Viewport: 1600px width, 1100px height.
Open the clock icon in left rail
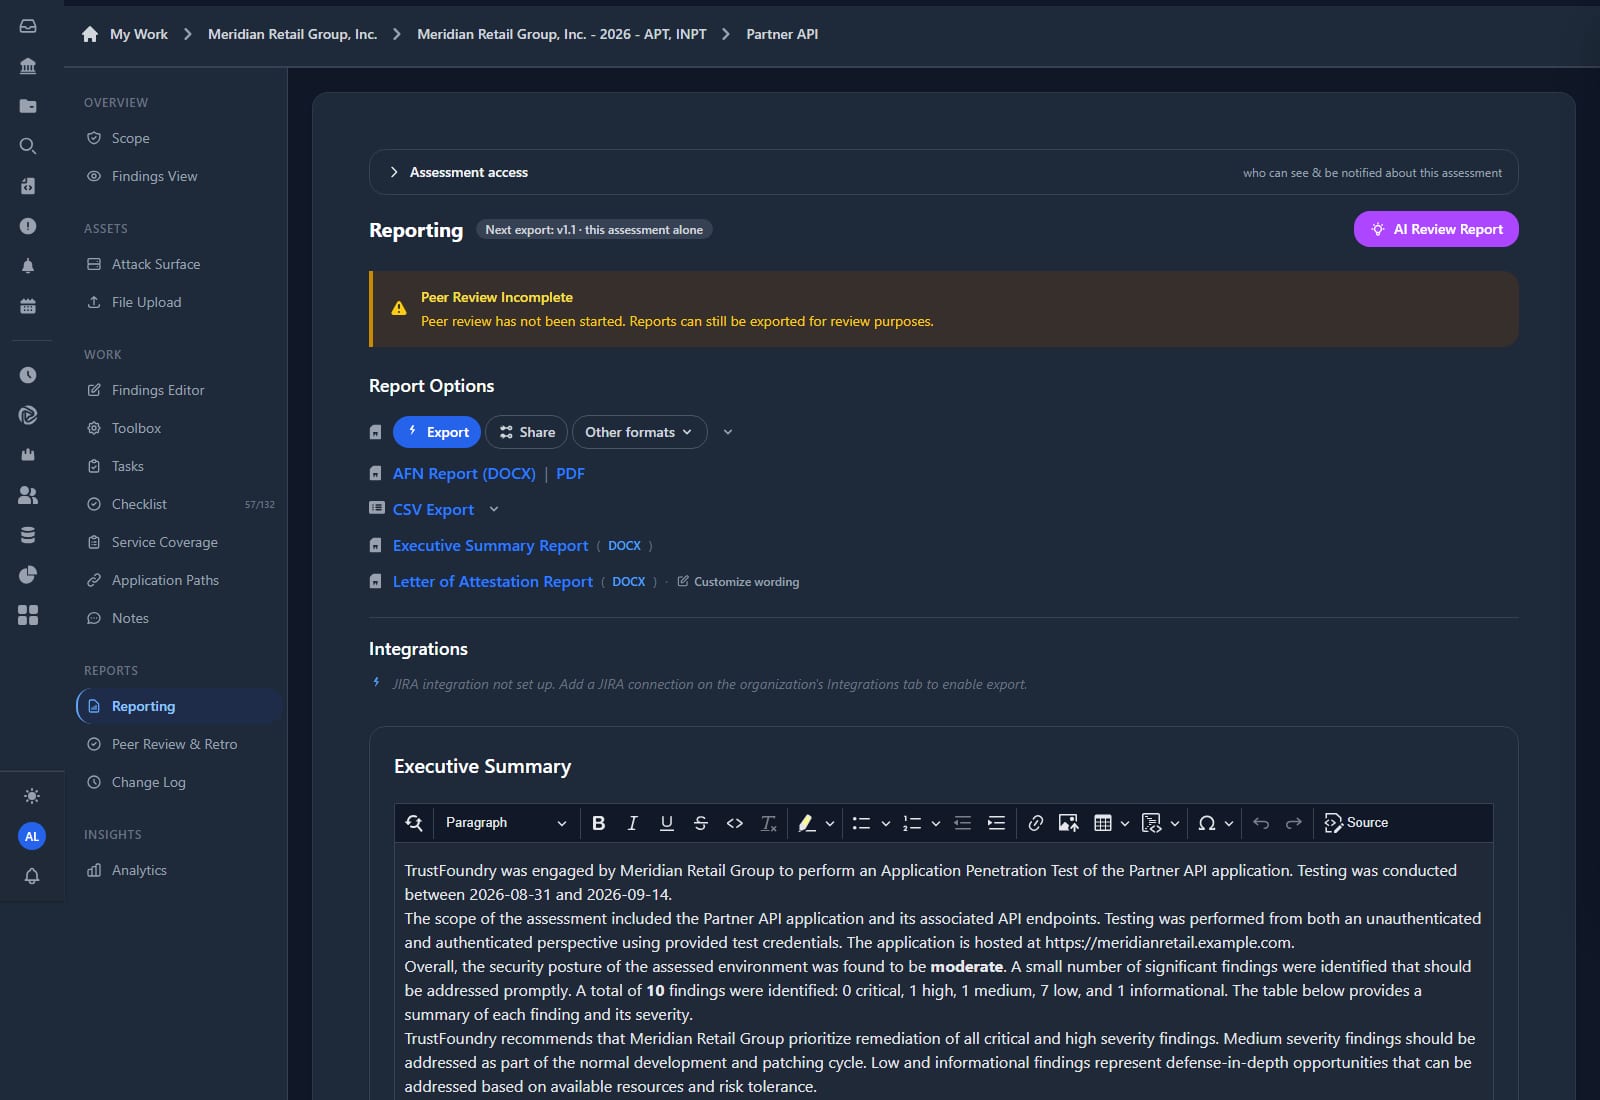tap(28, 375)
